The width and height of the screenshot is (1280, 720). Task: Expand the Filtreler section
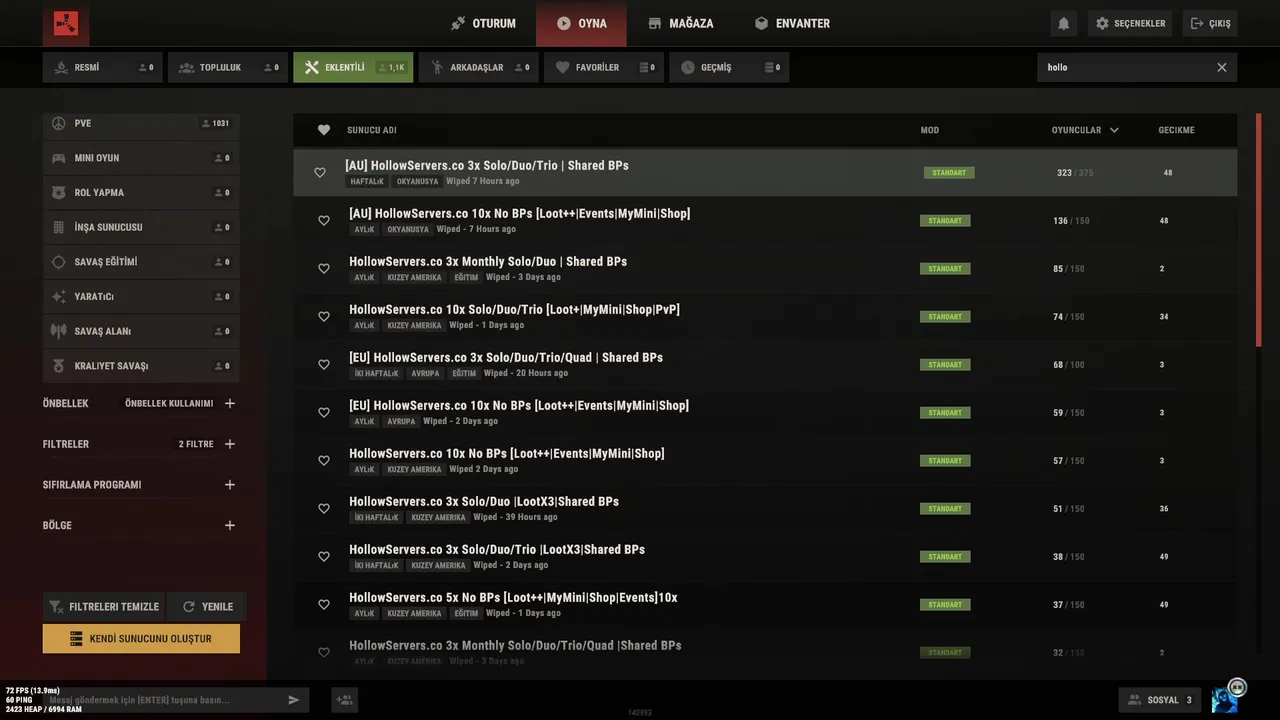click(x=230, y=444)
